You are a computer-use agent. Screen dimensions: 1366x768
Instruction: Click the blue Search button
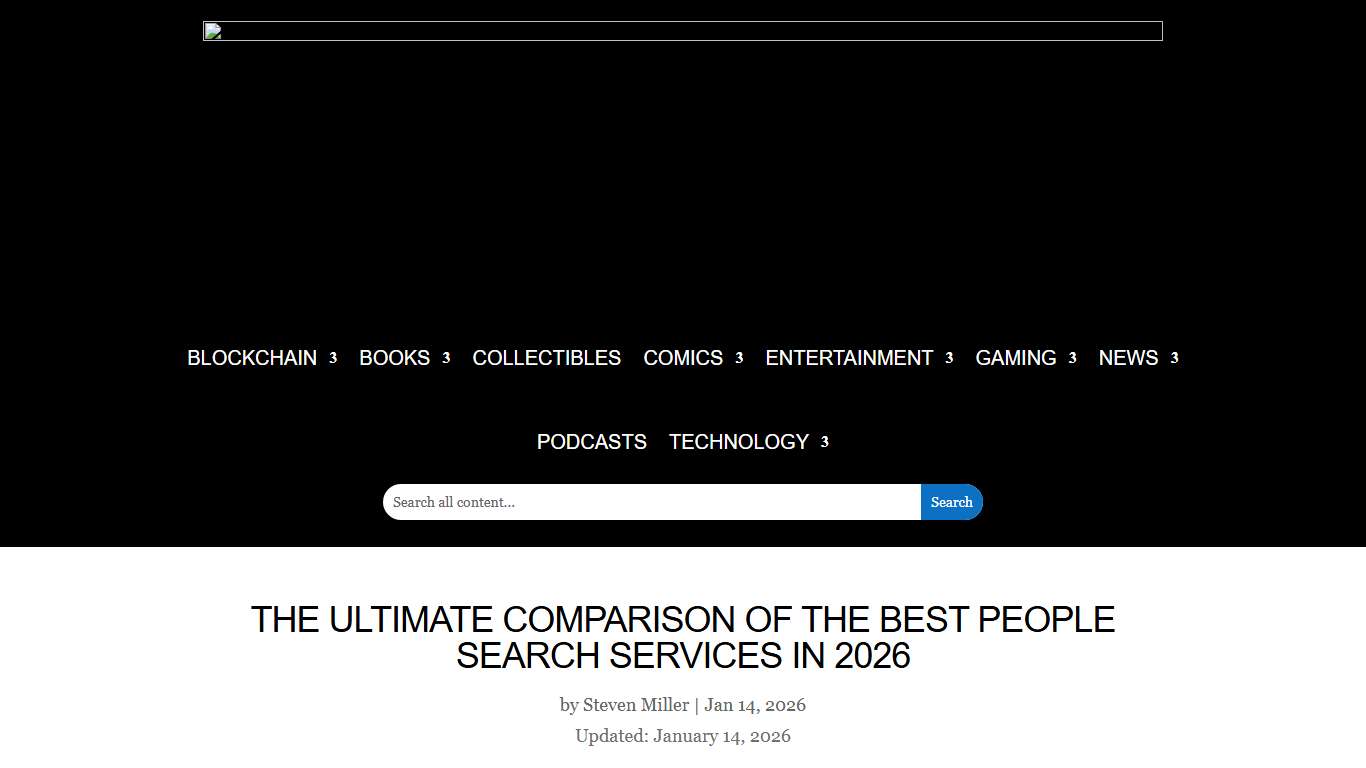tap(951, 502)
